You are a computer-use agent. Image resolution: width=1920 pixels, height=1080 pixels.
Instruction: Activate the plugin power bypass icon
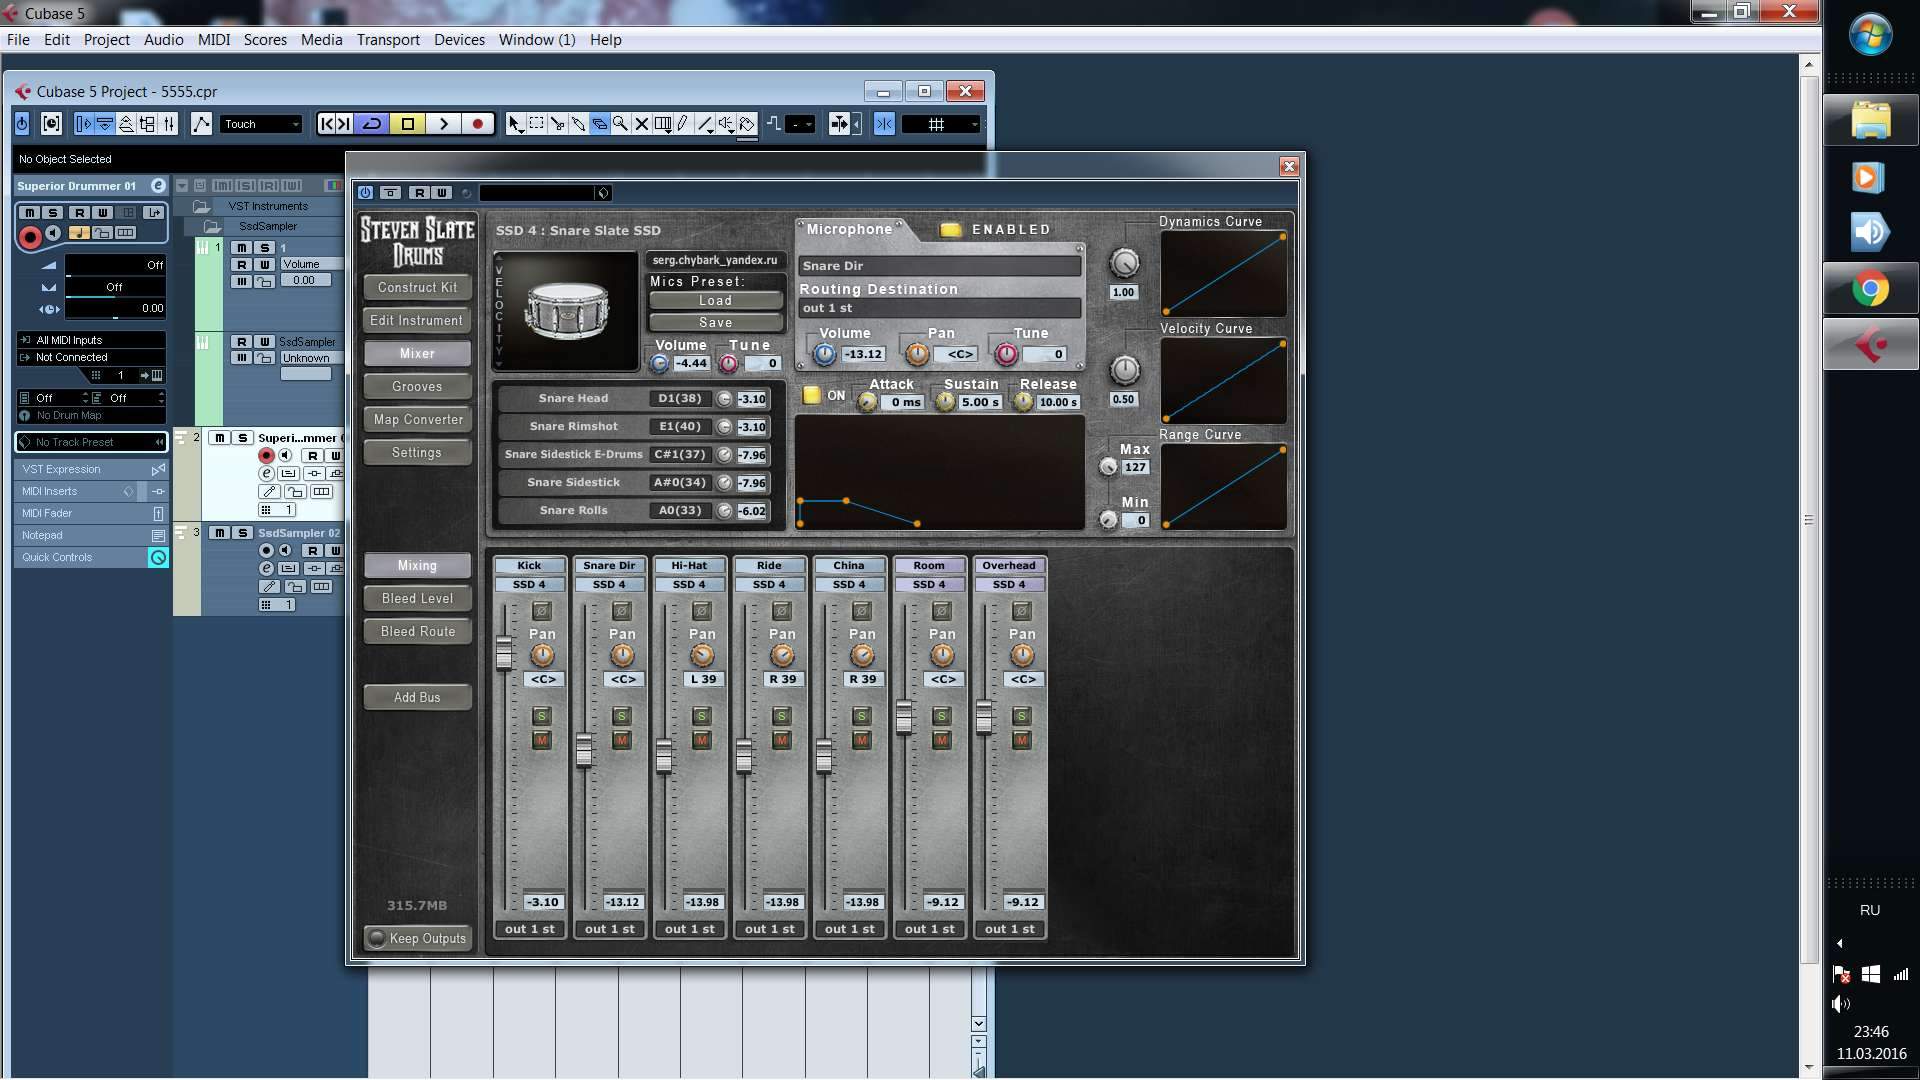365,193
